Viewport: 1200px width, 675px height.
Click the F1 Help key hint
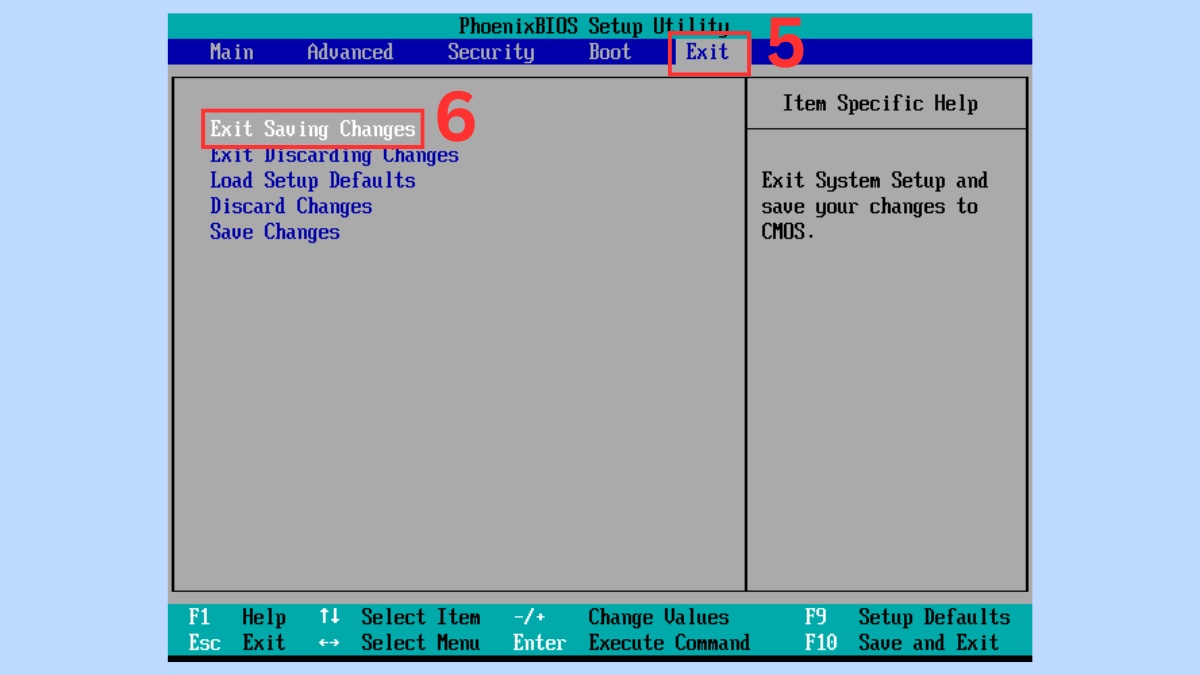[237, 617]
